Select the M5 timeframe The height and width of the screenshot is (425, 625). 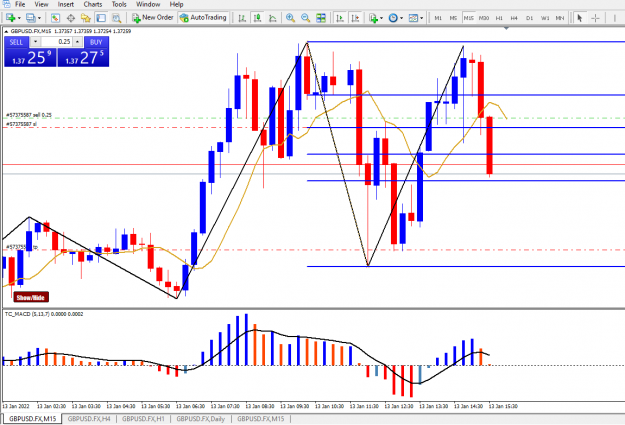pos(453,18)
